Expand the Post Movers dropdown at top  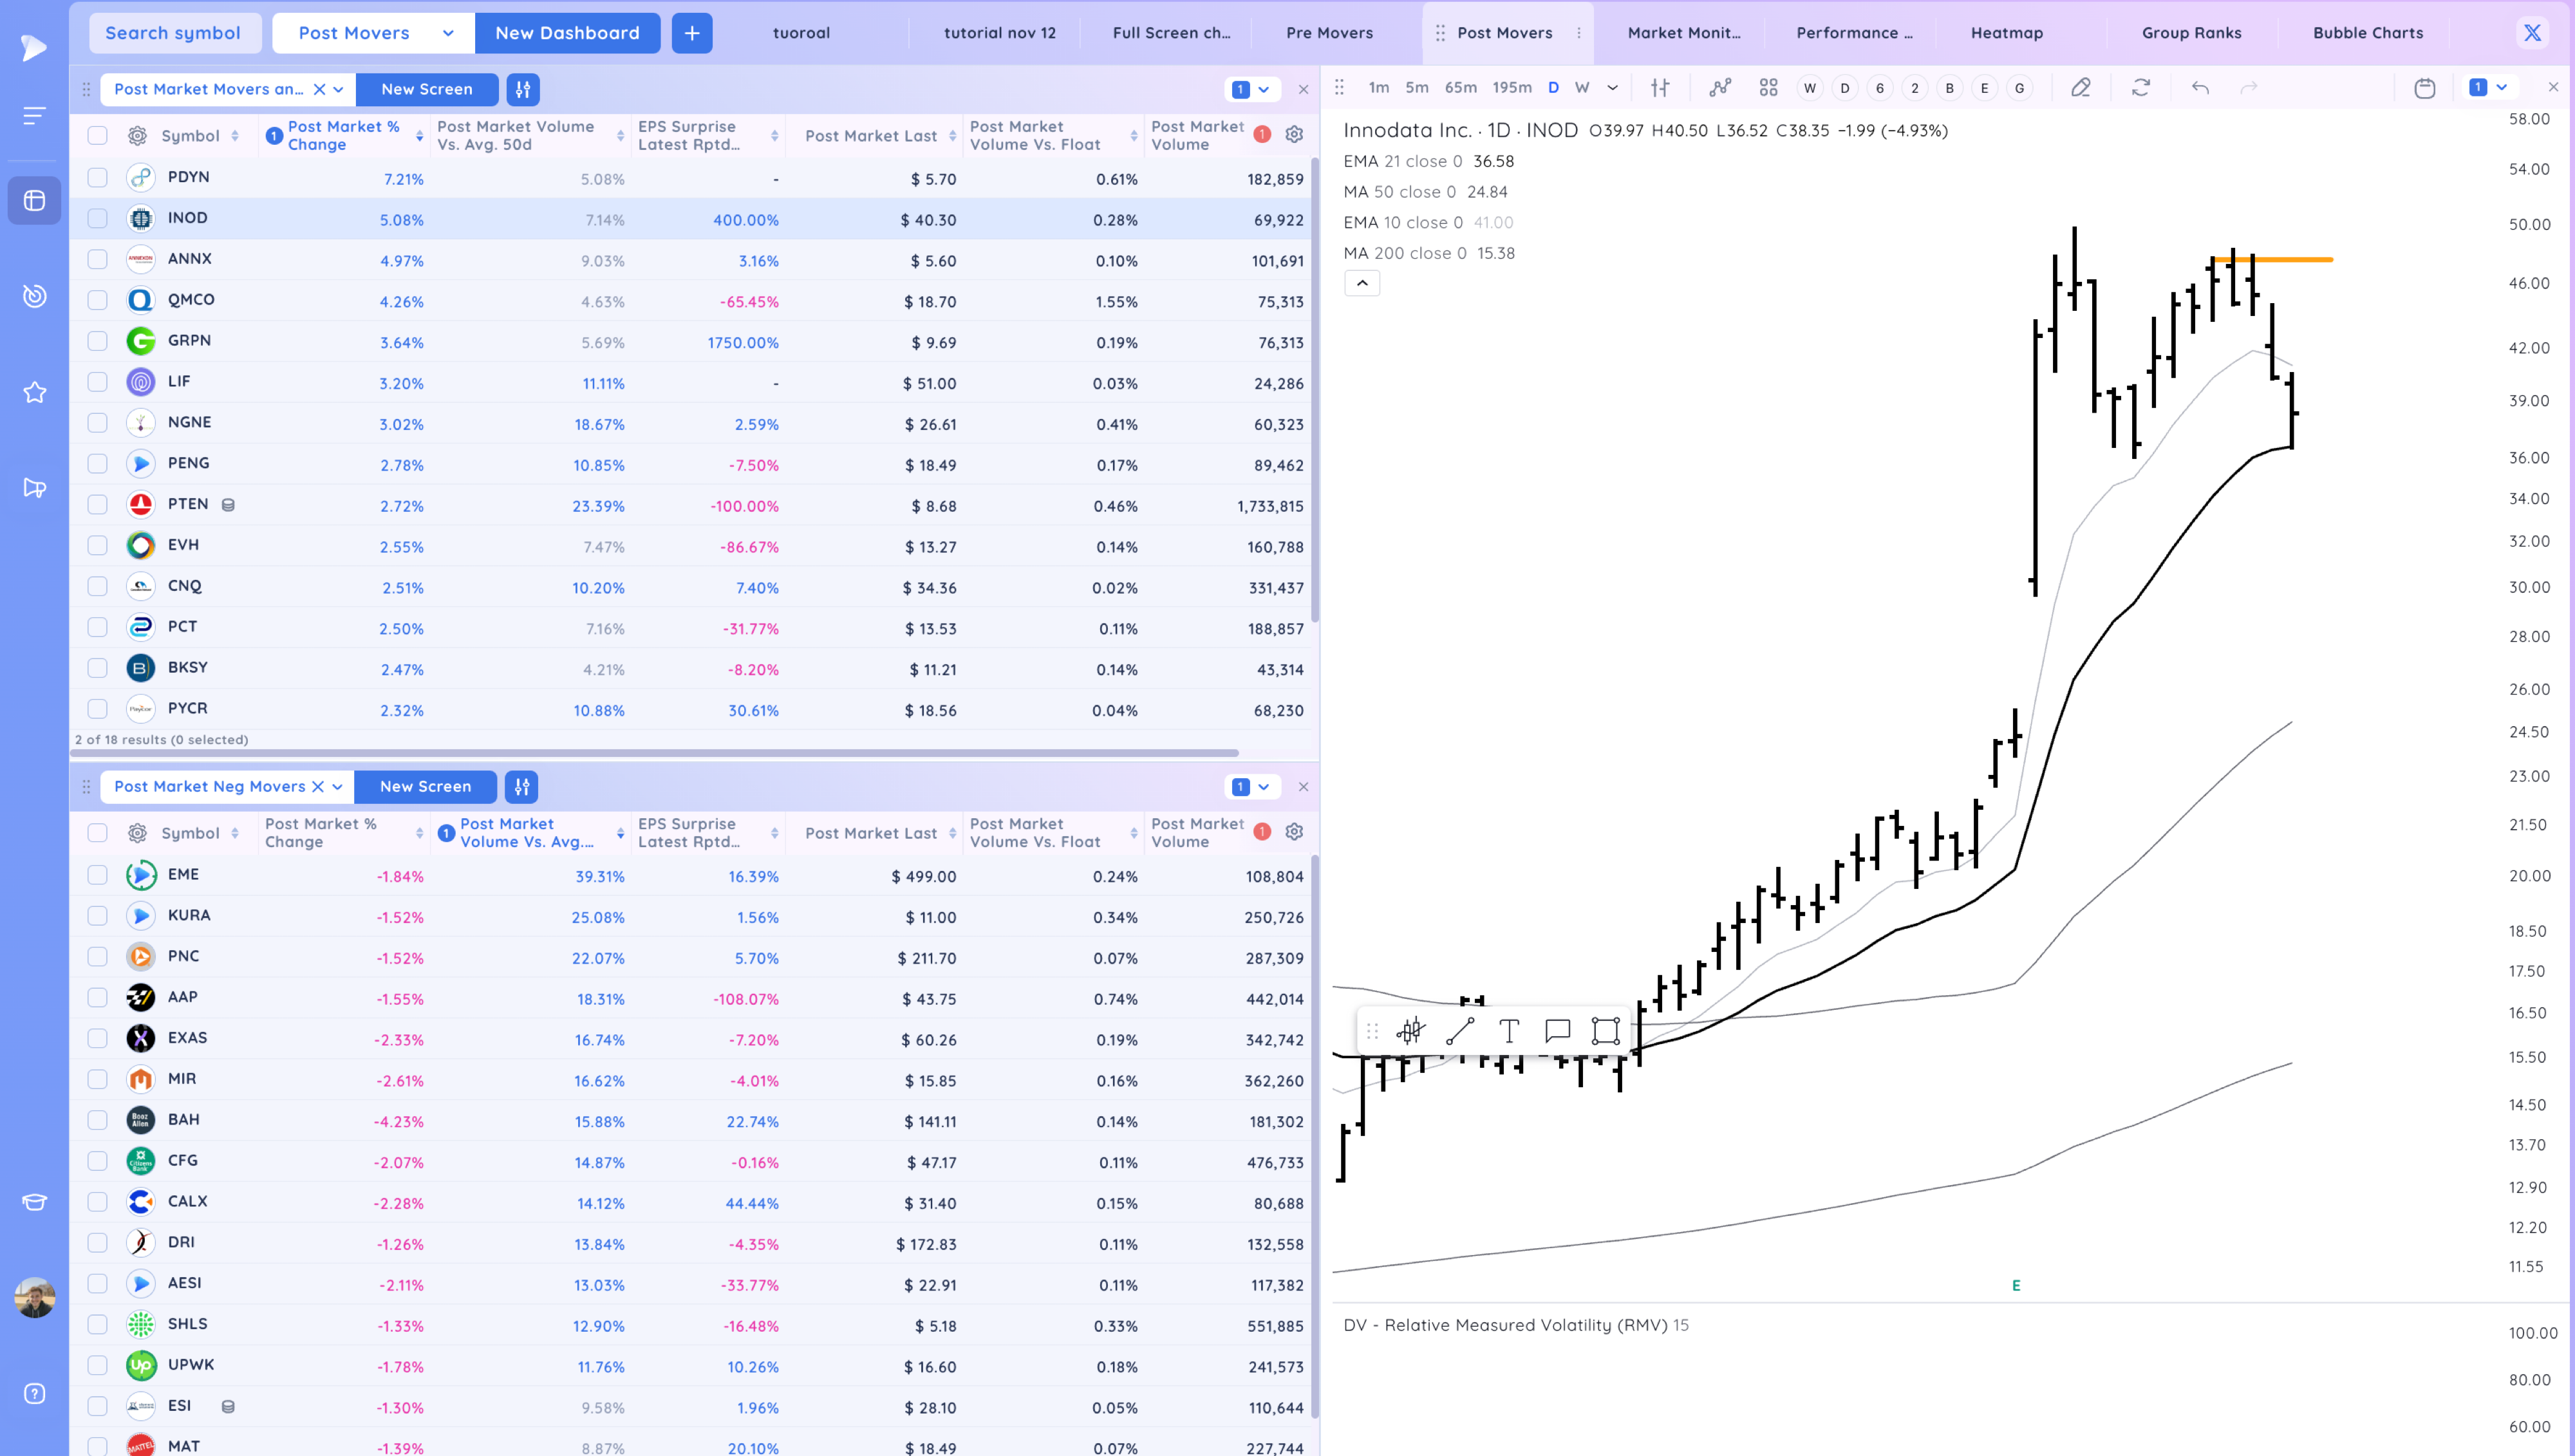coord(448,33)
